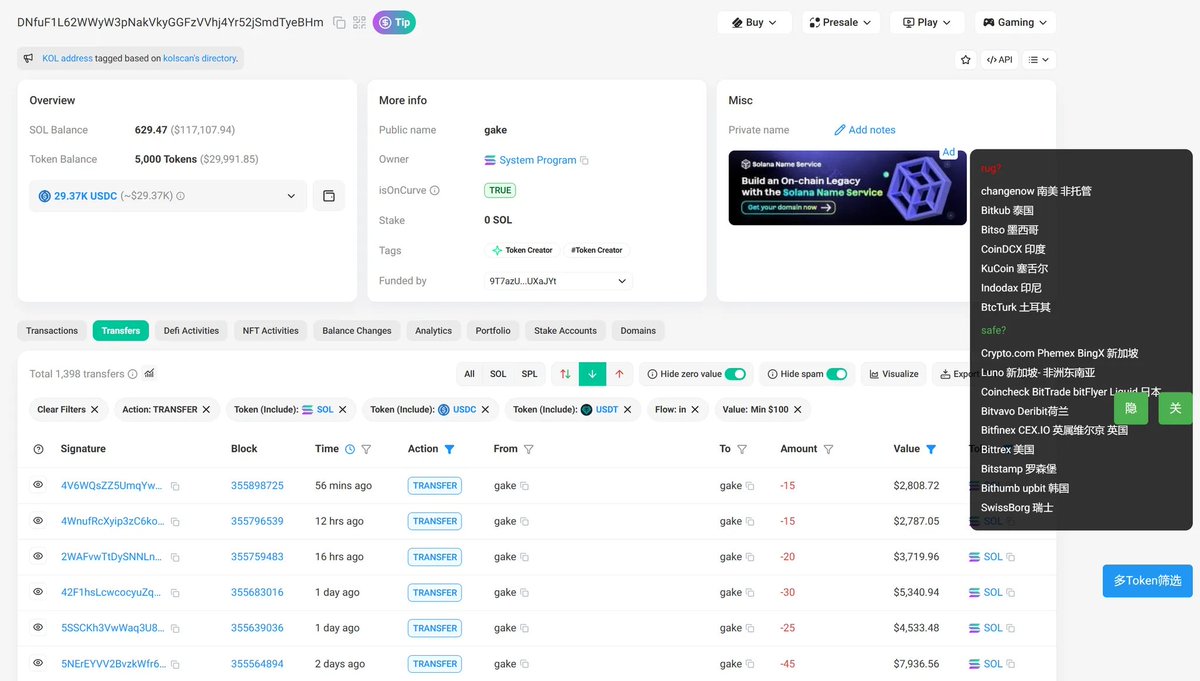Switch to the Transactions tab

point(52,331)
